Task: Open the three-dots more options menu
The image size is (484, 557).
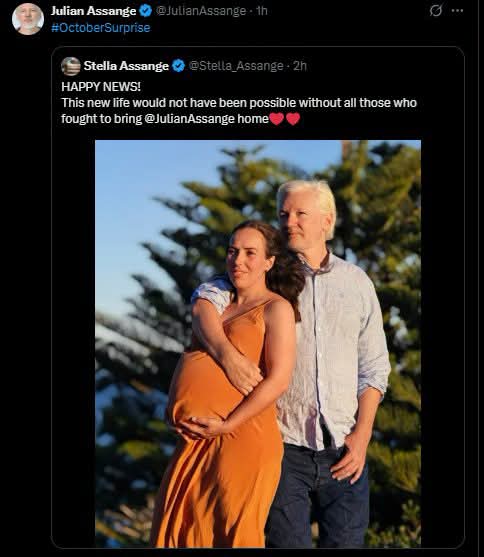Action: tap(457, 11)
